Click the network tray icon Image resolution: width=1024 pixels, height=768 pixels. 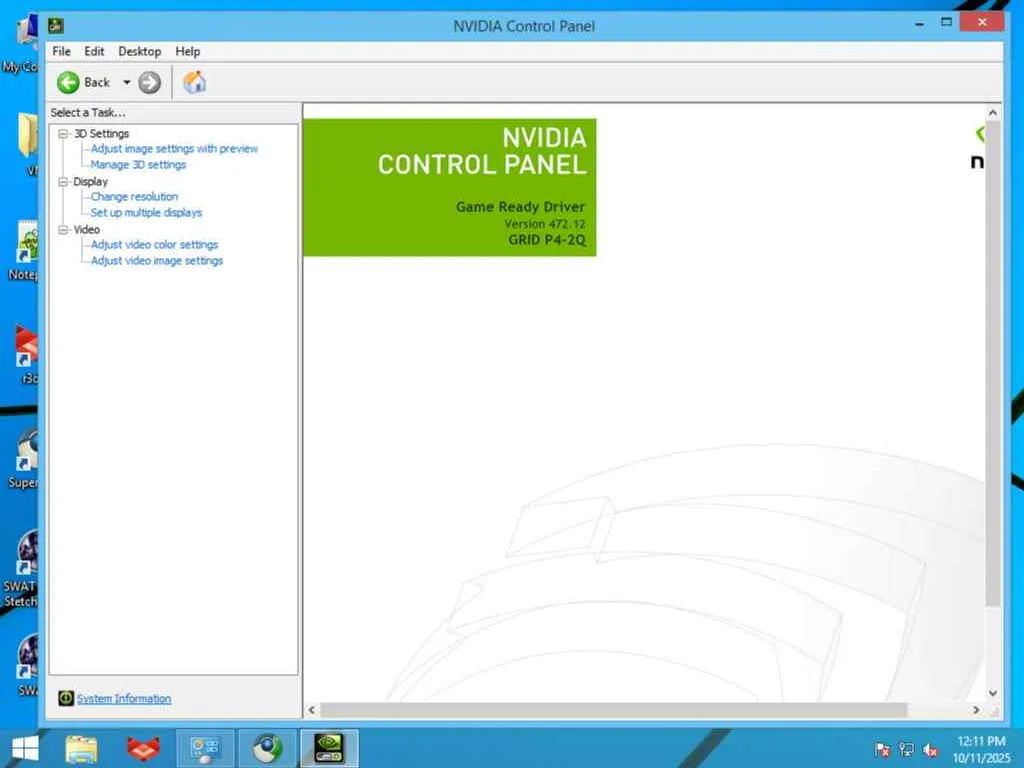point(906,750)
